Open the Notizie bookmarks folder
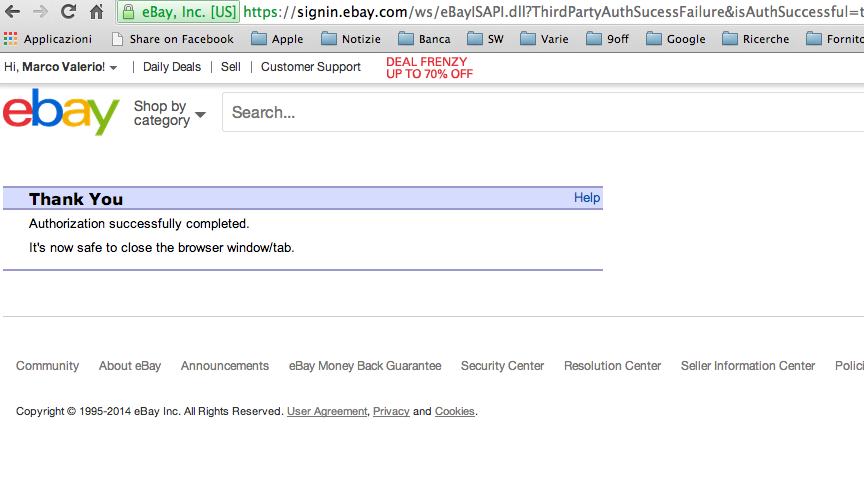 [x=351, y=39]
